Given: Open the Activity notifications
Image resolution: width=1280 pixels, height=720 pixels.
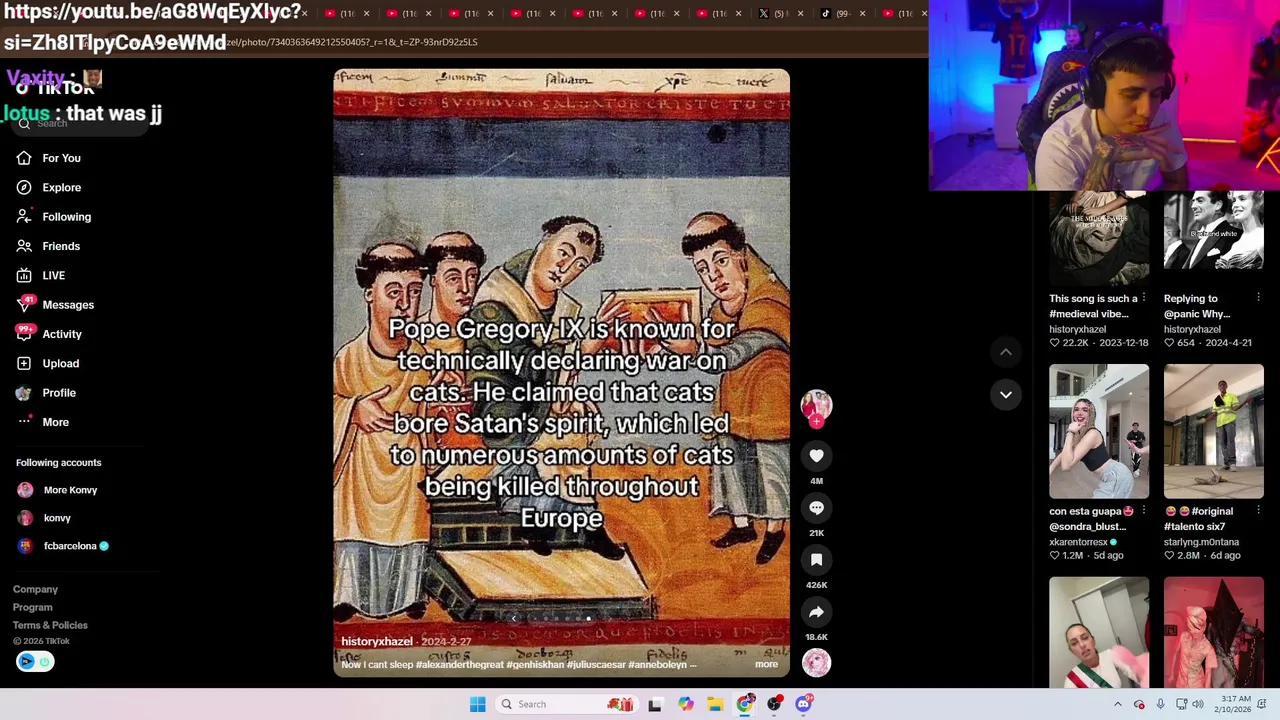Looking at the screenshot, I should (48, 334).
